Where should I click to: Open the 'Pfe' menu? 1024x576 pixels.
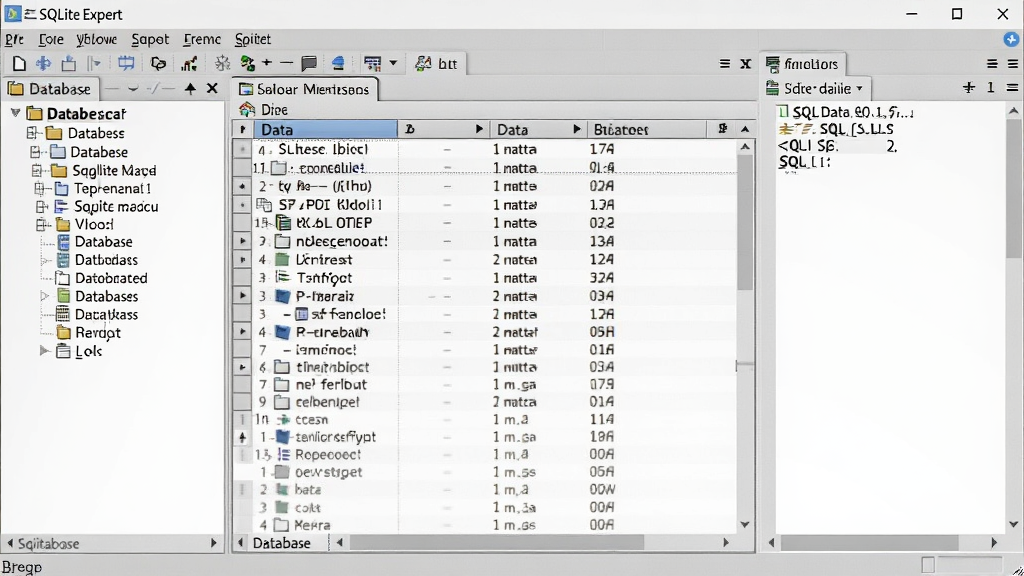[14, 39]
